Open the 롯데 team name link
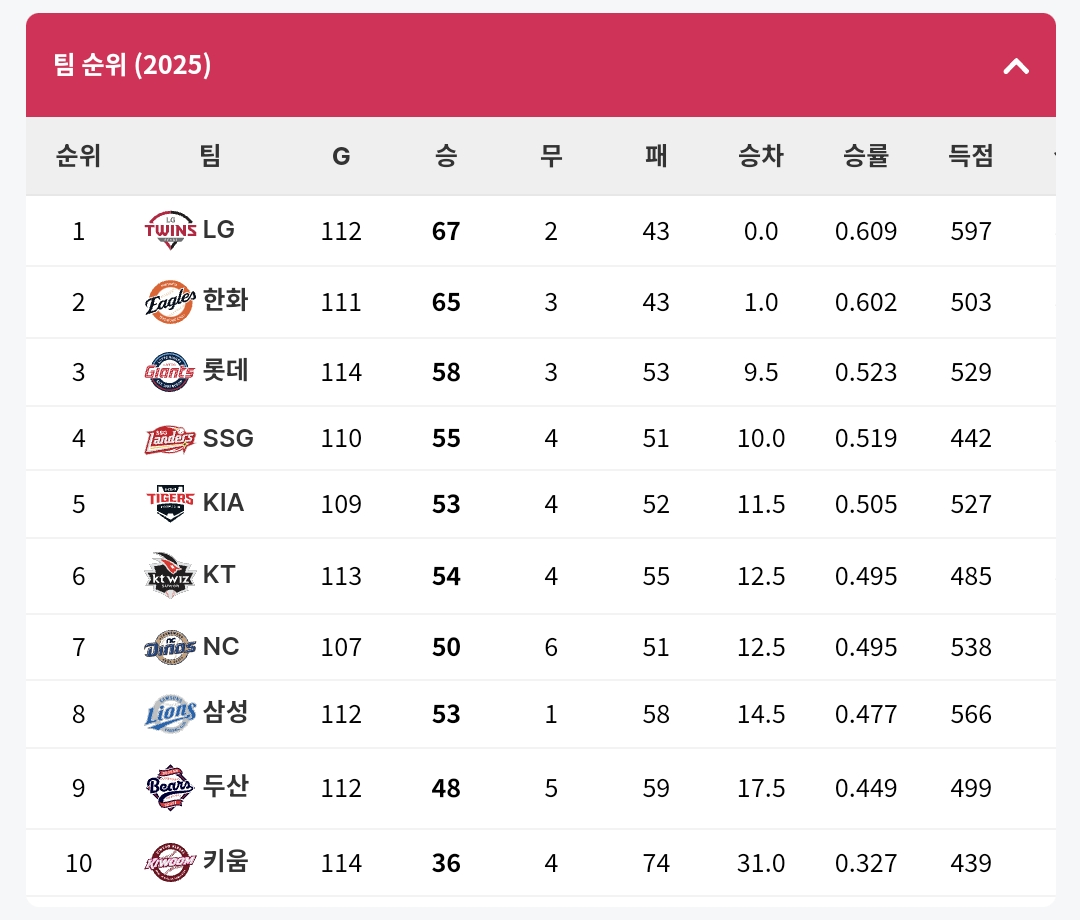The width and height of the screenshot is (1080, 920). pyautogui.click(x=225, y=371)
